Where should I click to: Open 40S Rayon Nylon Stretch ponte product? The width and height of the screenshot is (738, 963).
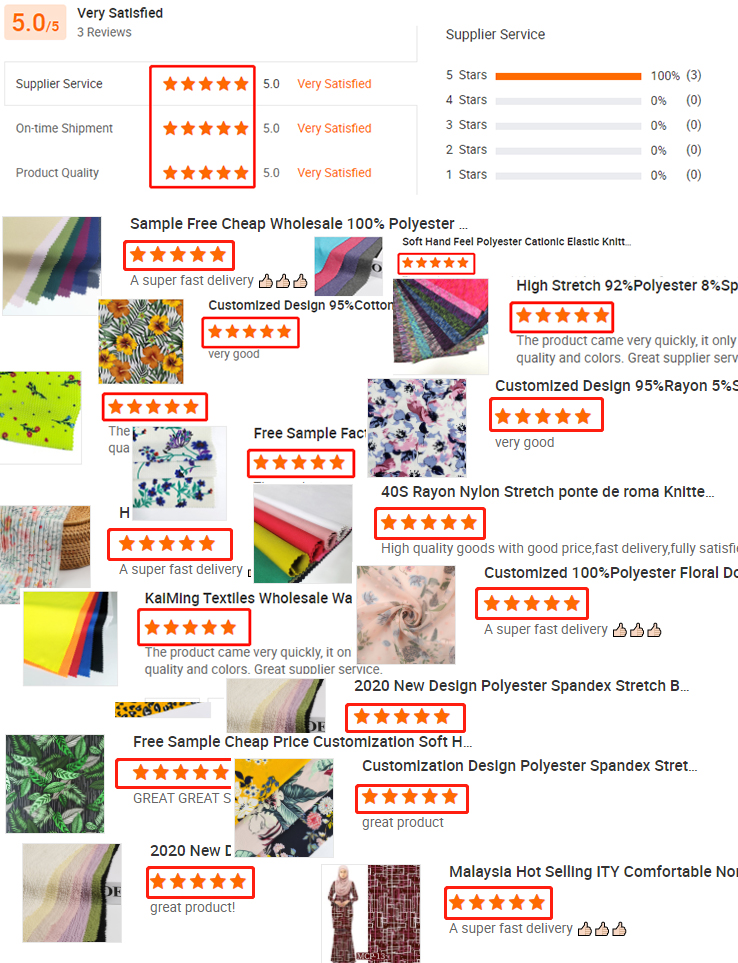tap(547, 492)
